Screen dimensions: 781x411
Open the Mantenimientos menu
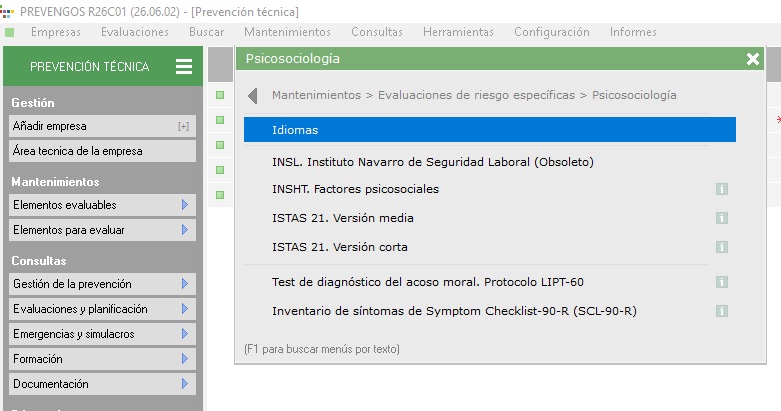287,32
